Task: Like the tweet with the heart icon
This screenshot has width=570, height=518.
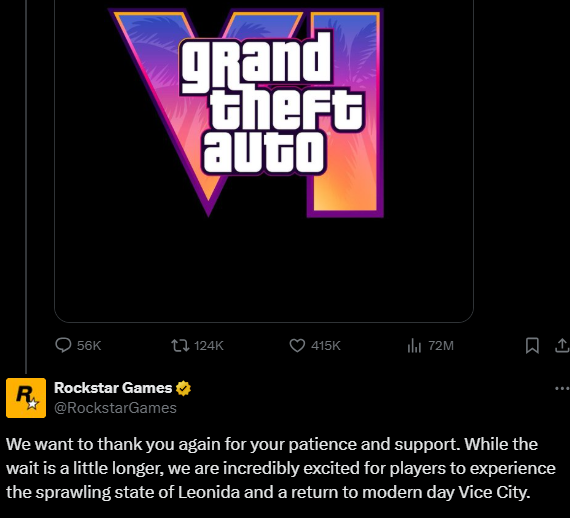Action: (297, 345)
